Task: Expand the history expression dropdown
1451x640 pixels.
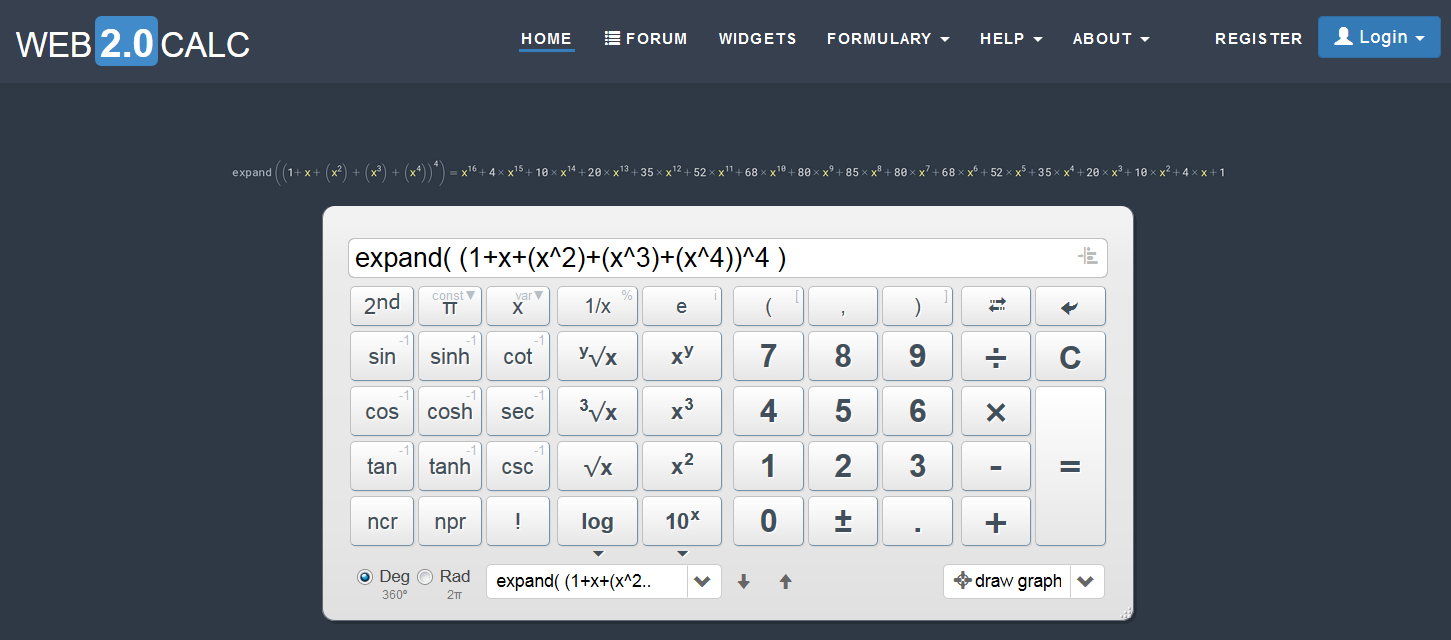Action: 703,581
